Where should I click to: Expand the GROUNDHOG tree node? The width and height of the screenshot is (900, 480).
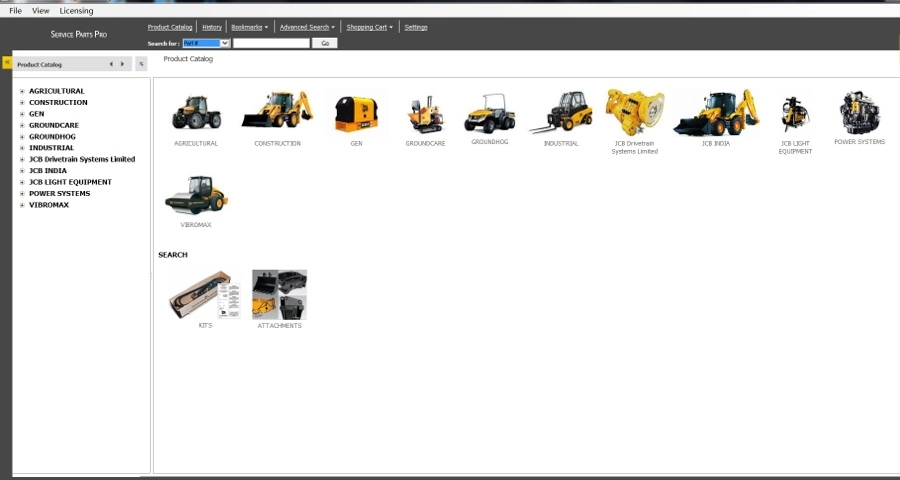[22, 137]
